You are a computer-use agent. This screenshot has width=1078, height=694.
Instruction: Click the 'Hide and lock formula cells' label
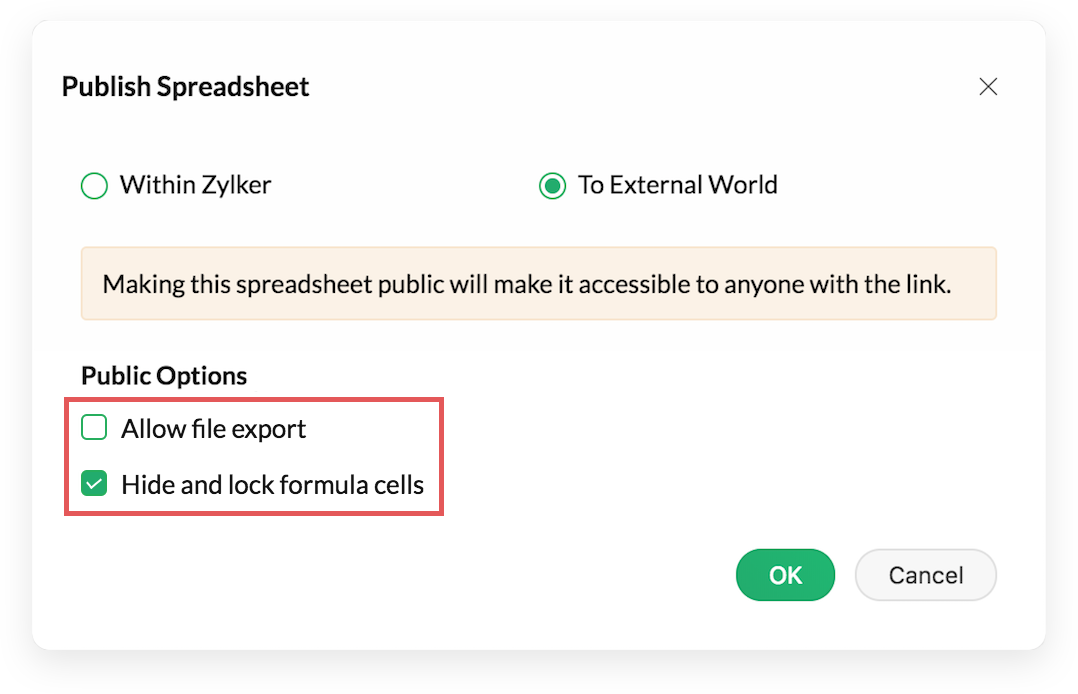click(x=272, y=485)
